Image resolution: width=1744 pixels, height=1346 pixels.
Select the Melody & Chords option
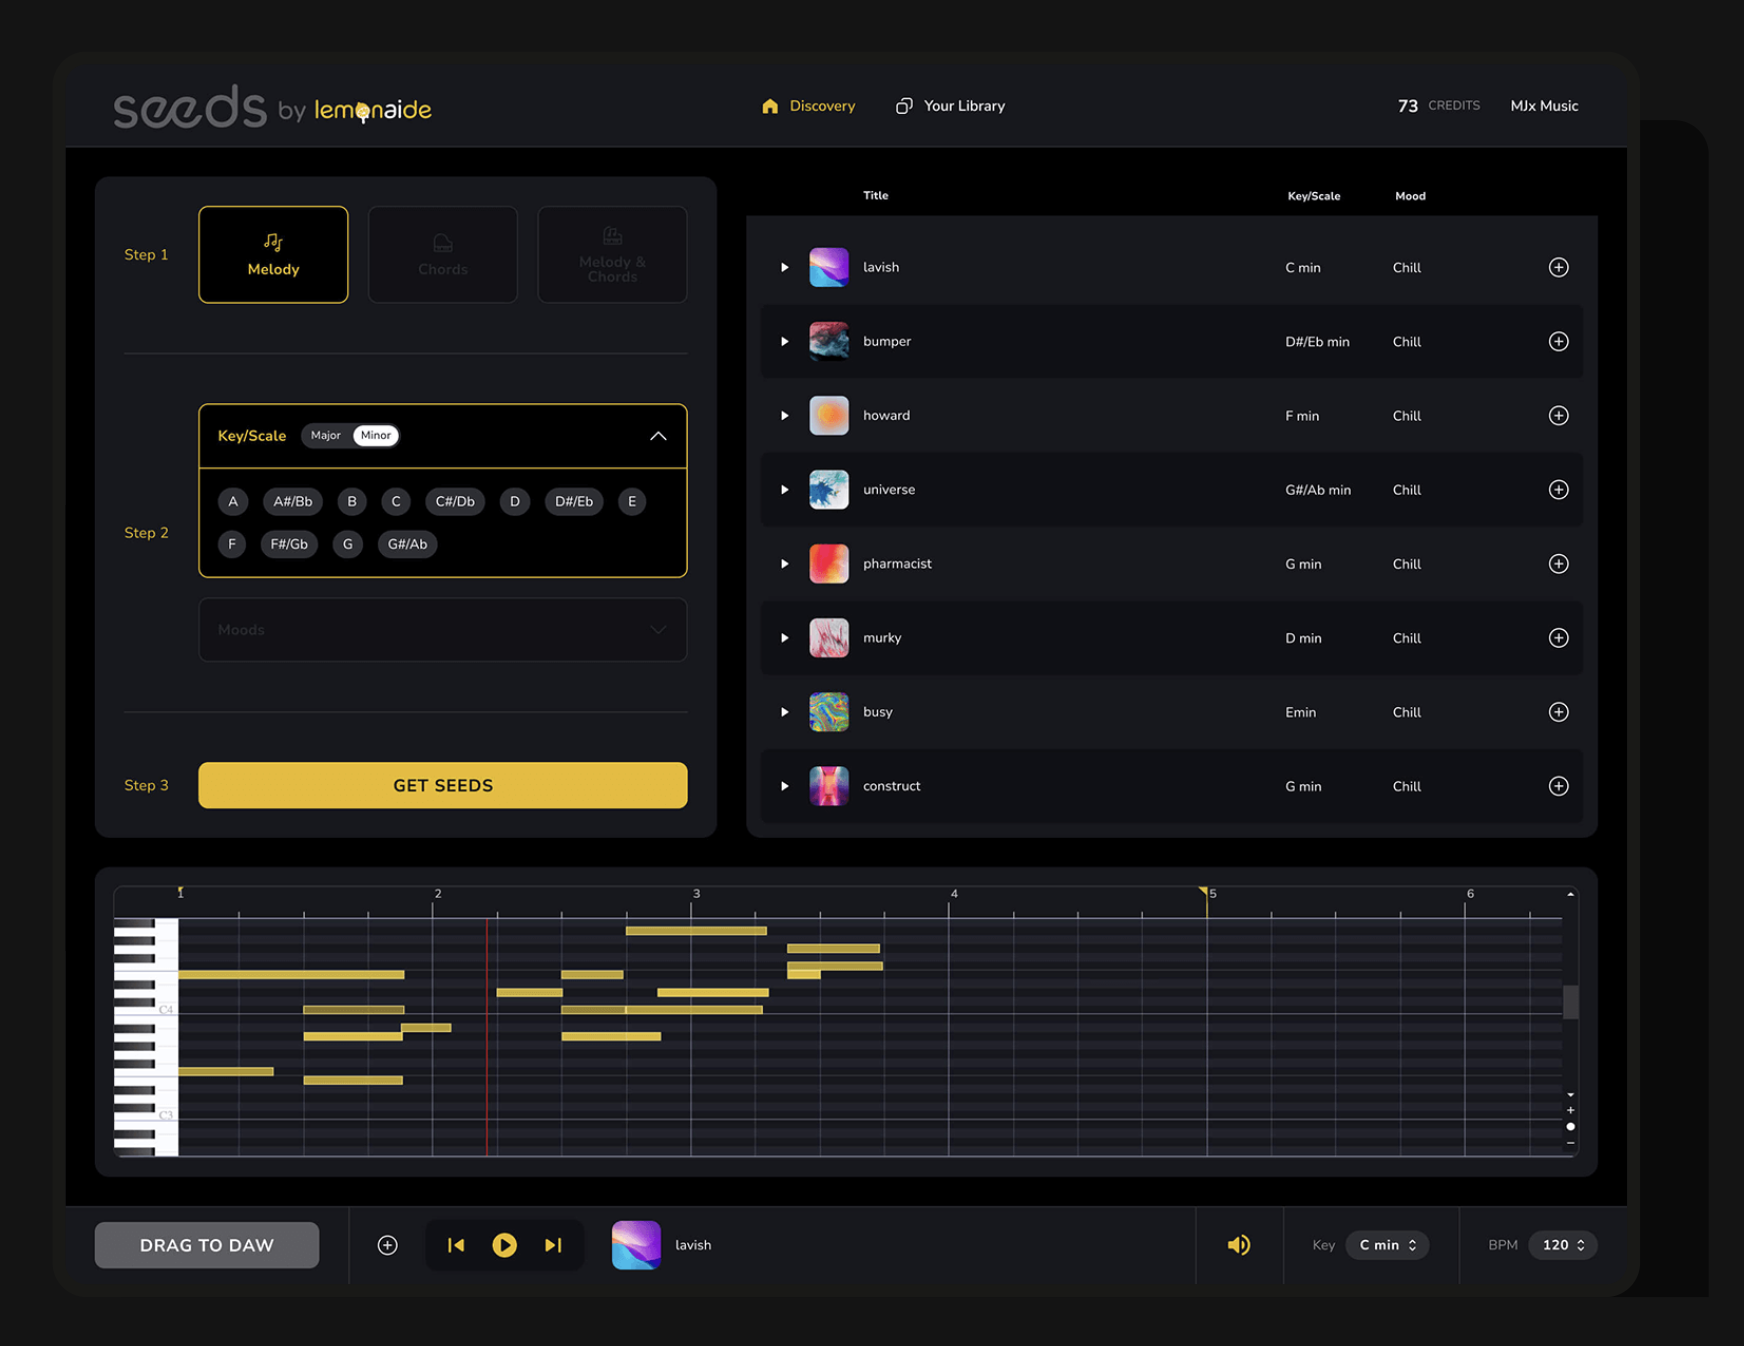point(612,255)
